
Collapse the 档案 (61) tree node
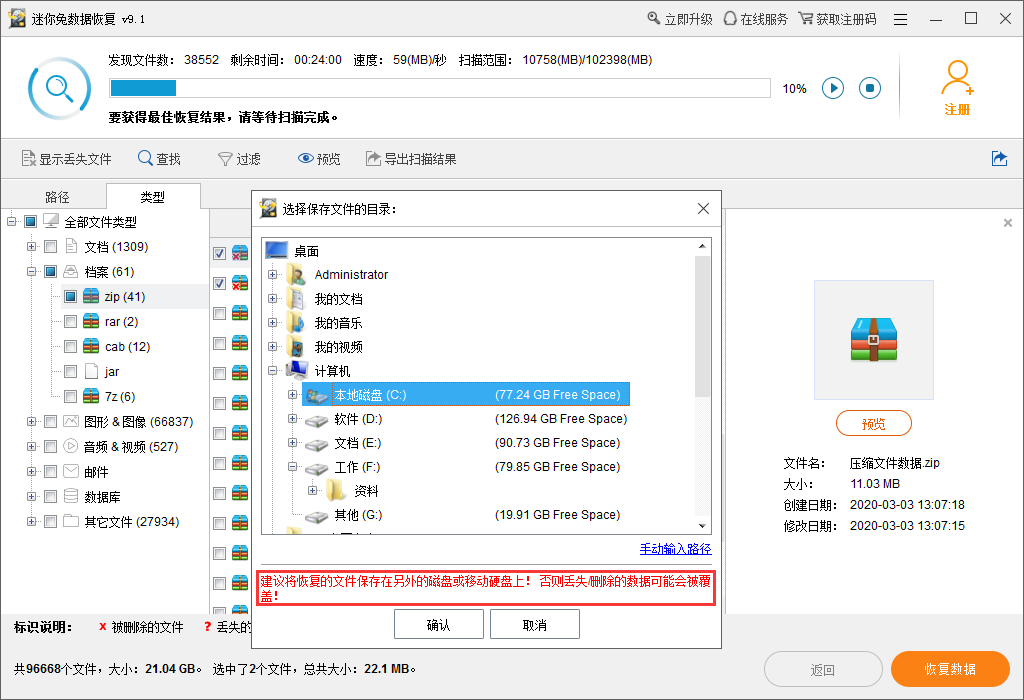coord(31,271)
